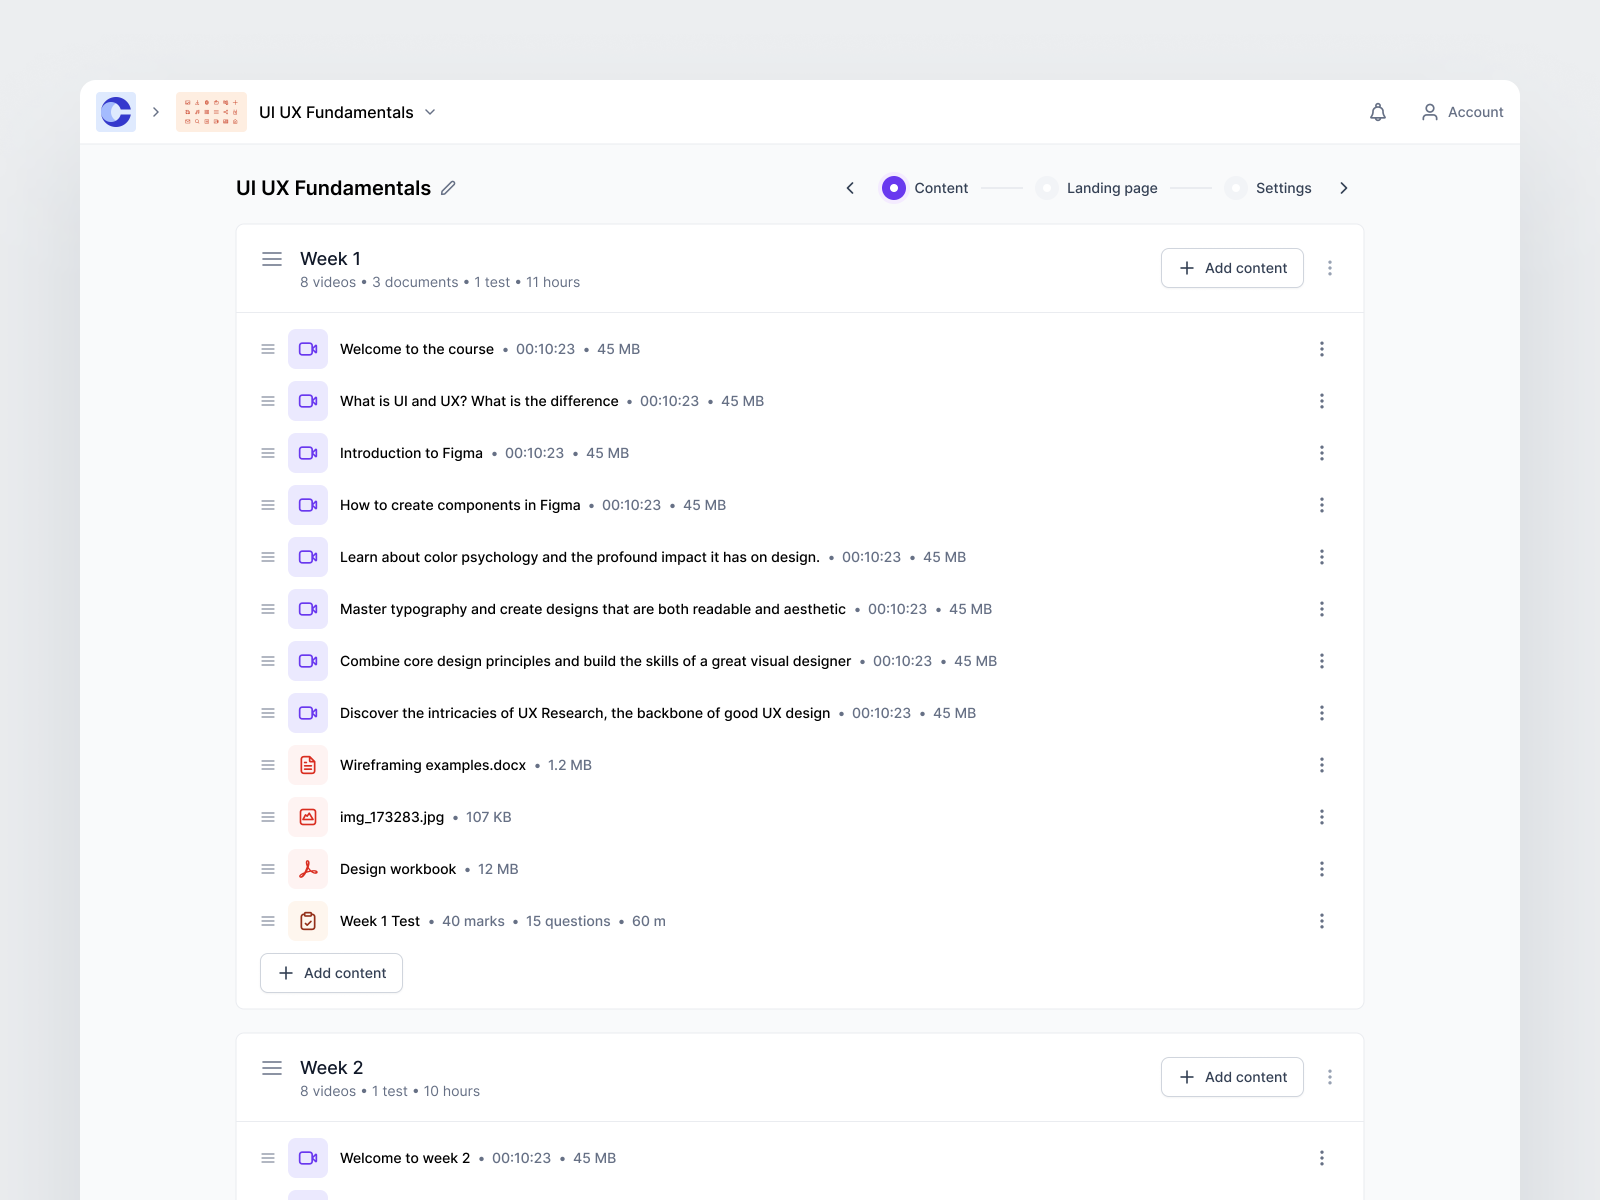Screen dimensions: 1600x1200
Task: Click the right stepper arrow near Settings
Action: (1344, 187)
